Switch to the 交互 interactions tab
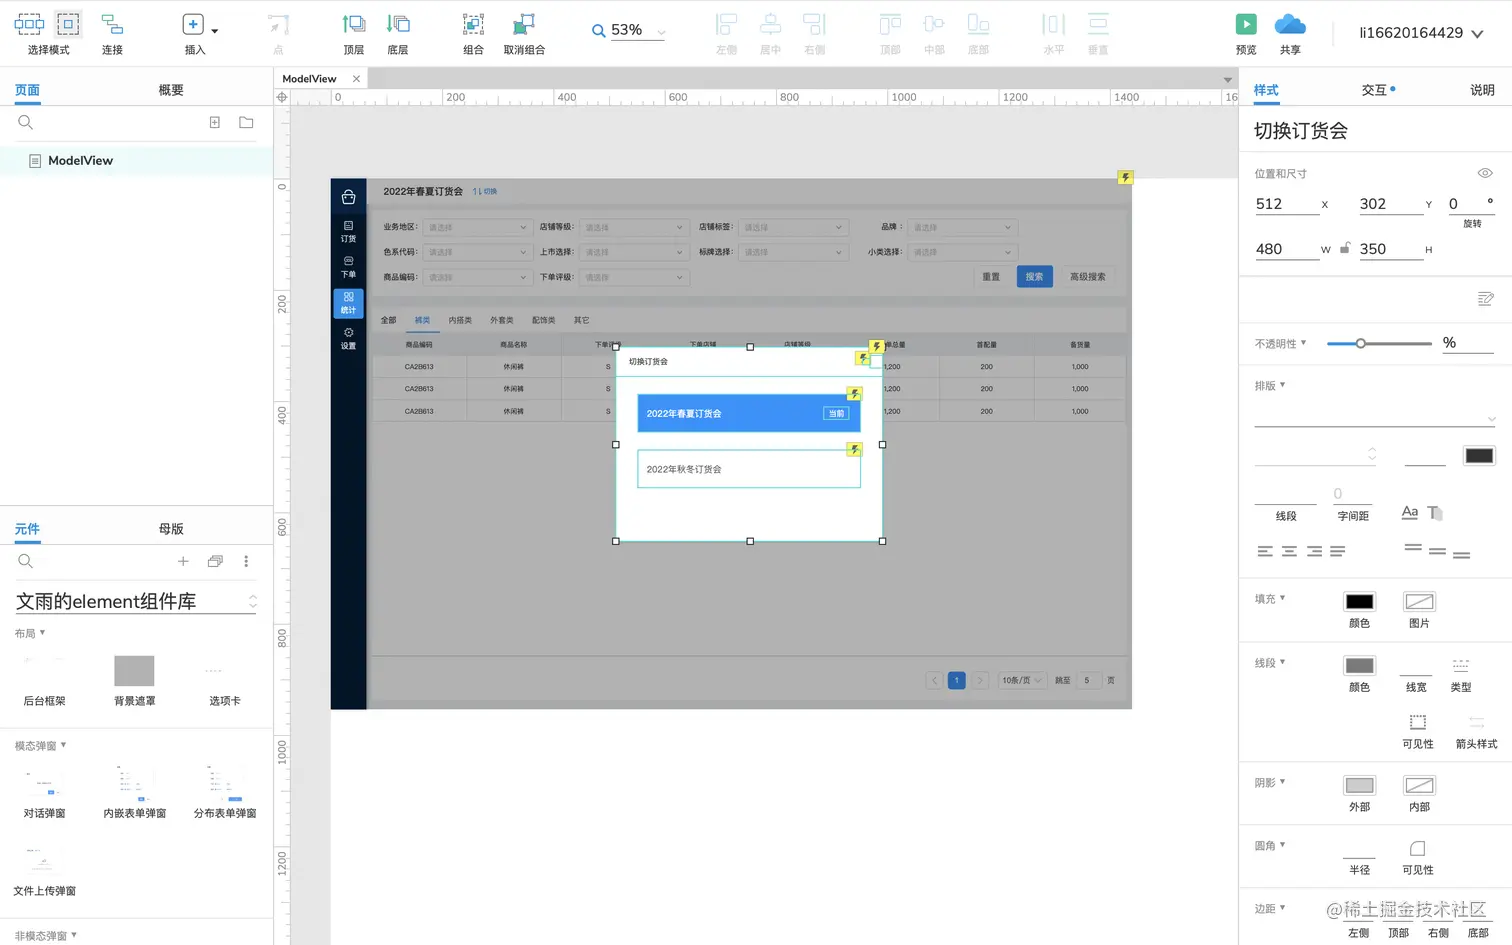This screenshot has width=1512, height=945. 1377,90
